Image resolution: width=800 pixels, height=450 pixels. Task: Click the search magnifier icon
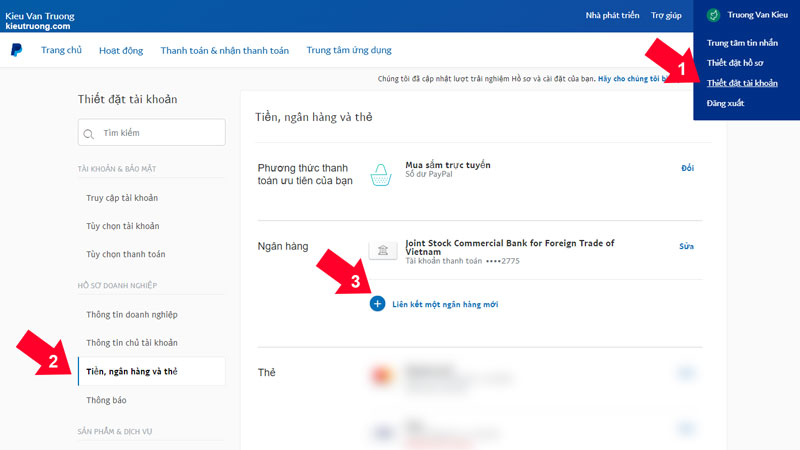[x=89, y=134]
